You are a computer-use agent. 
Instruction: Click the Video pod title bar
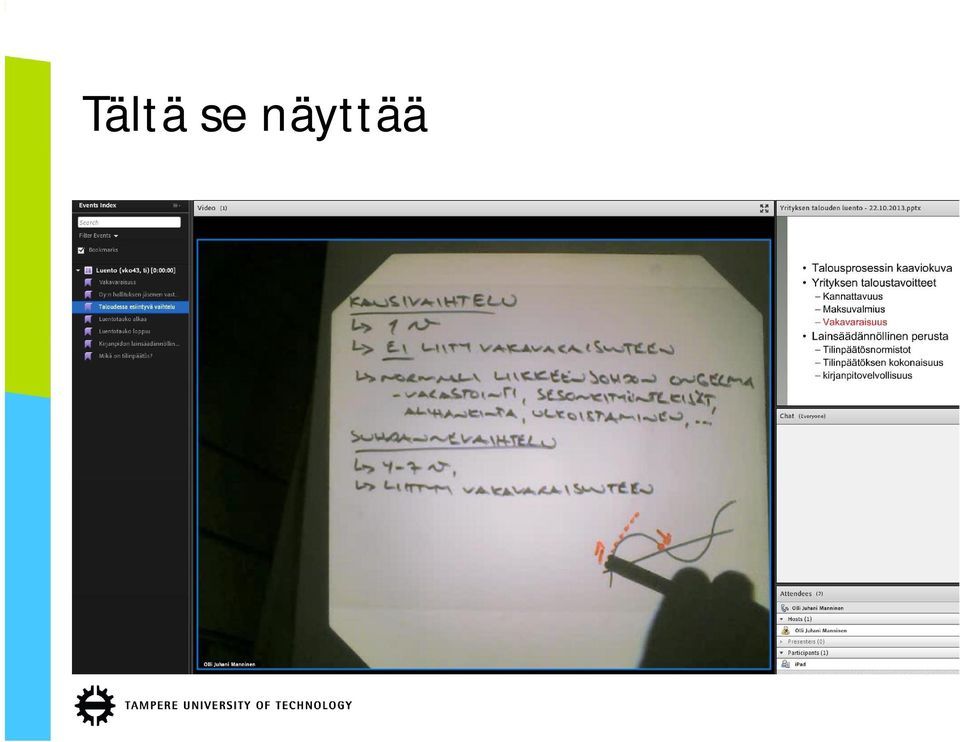click(484, 208)
